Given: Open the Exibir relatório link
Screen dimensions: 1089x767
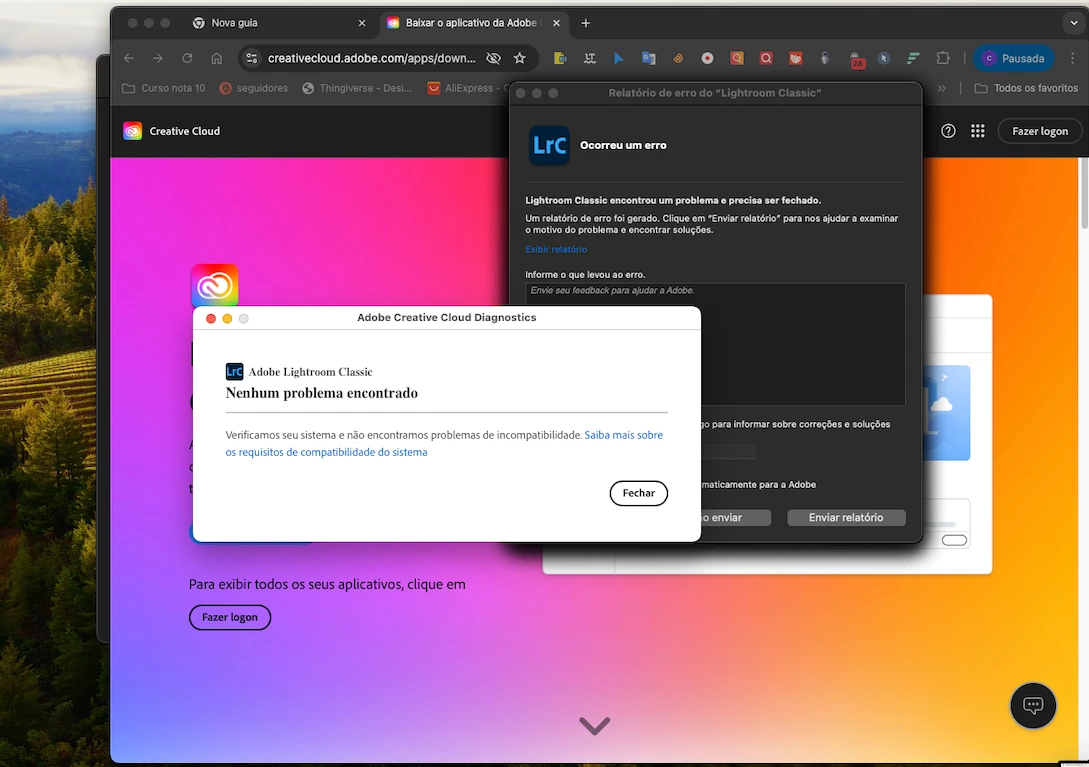Looking at the screenshot, I should point(556,249).
